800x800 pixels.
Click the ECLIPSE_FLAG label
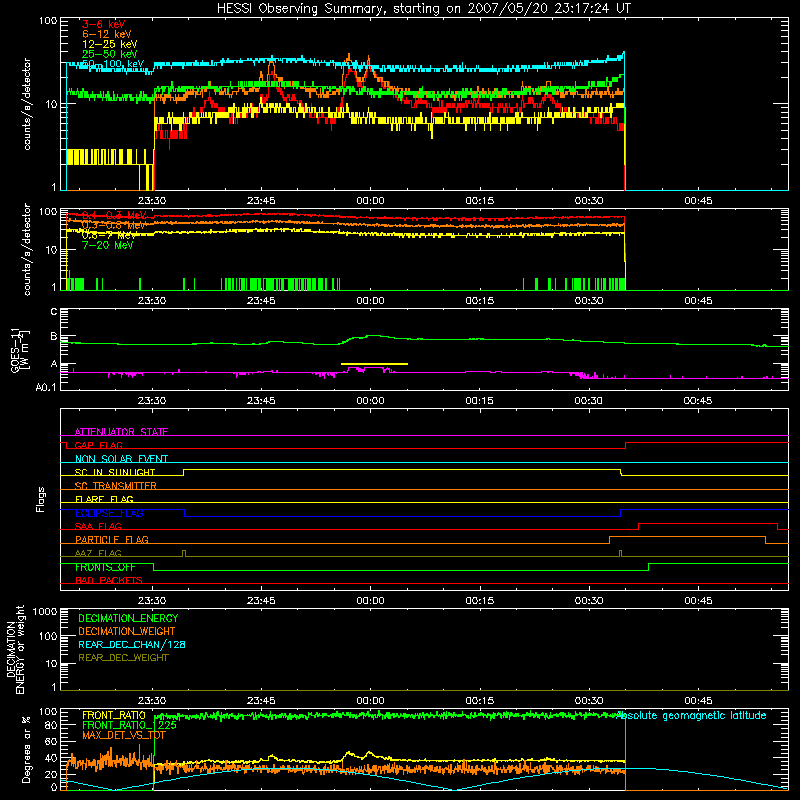tap(109, 513)
